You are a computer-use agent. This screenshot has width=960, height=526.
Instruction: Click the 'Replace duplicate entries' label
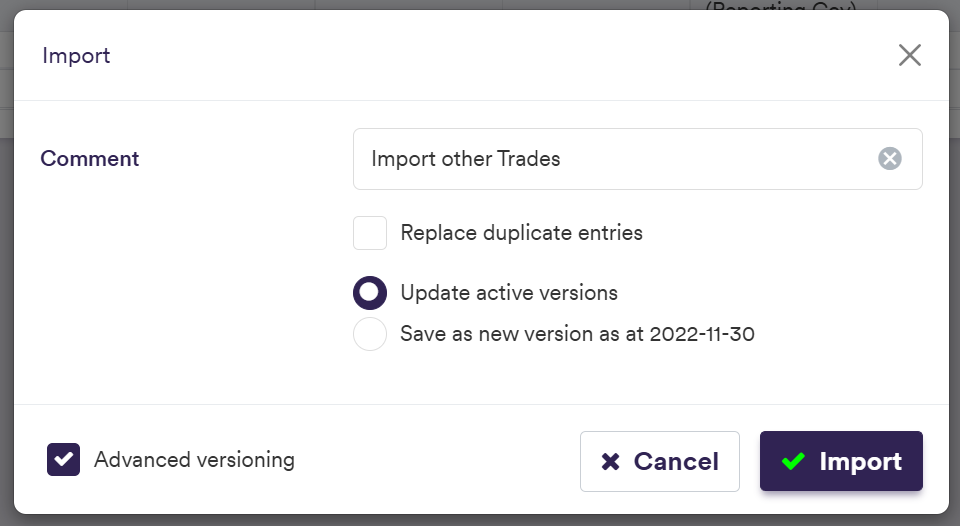(521, 233)
